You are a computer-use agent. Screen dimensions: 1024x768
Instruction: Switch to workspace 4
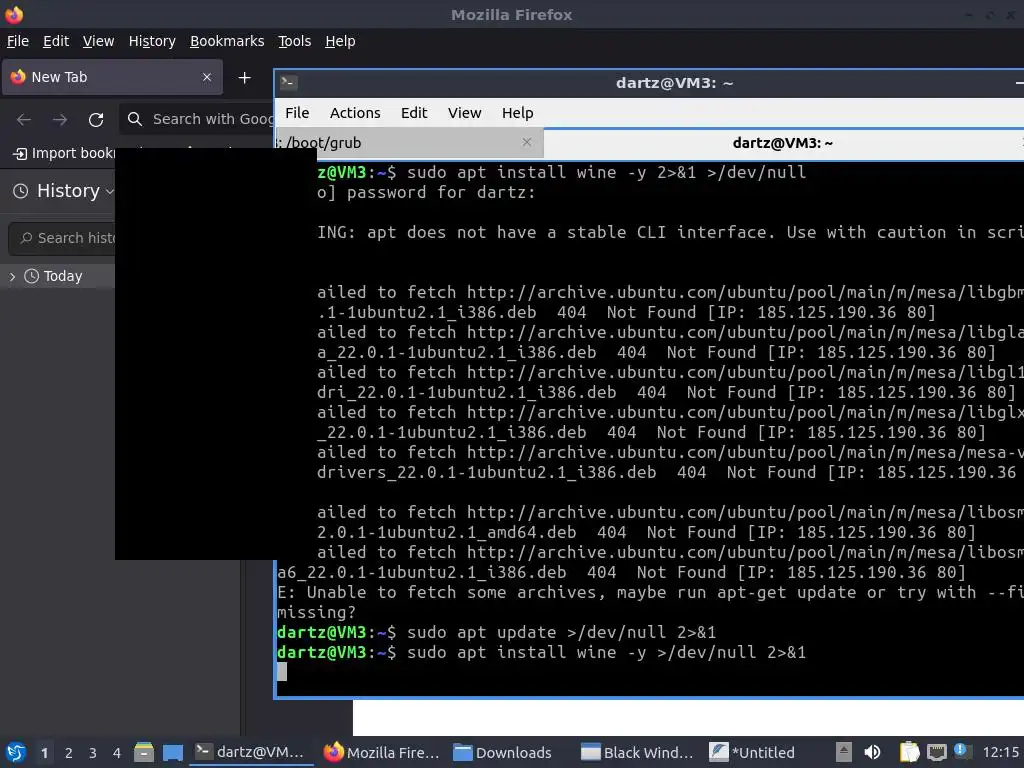click(117, 753)
